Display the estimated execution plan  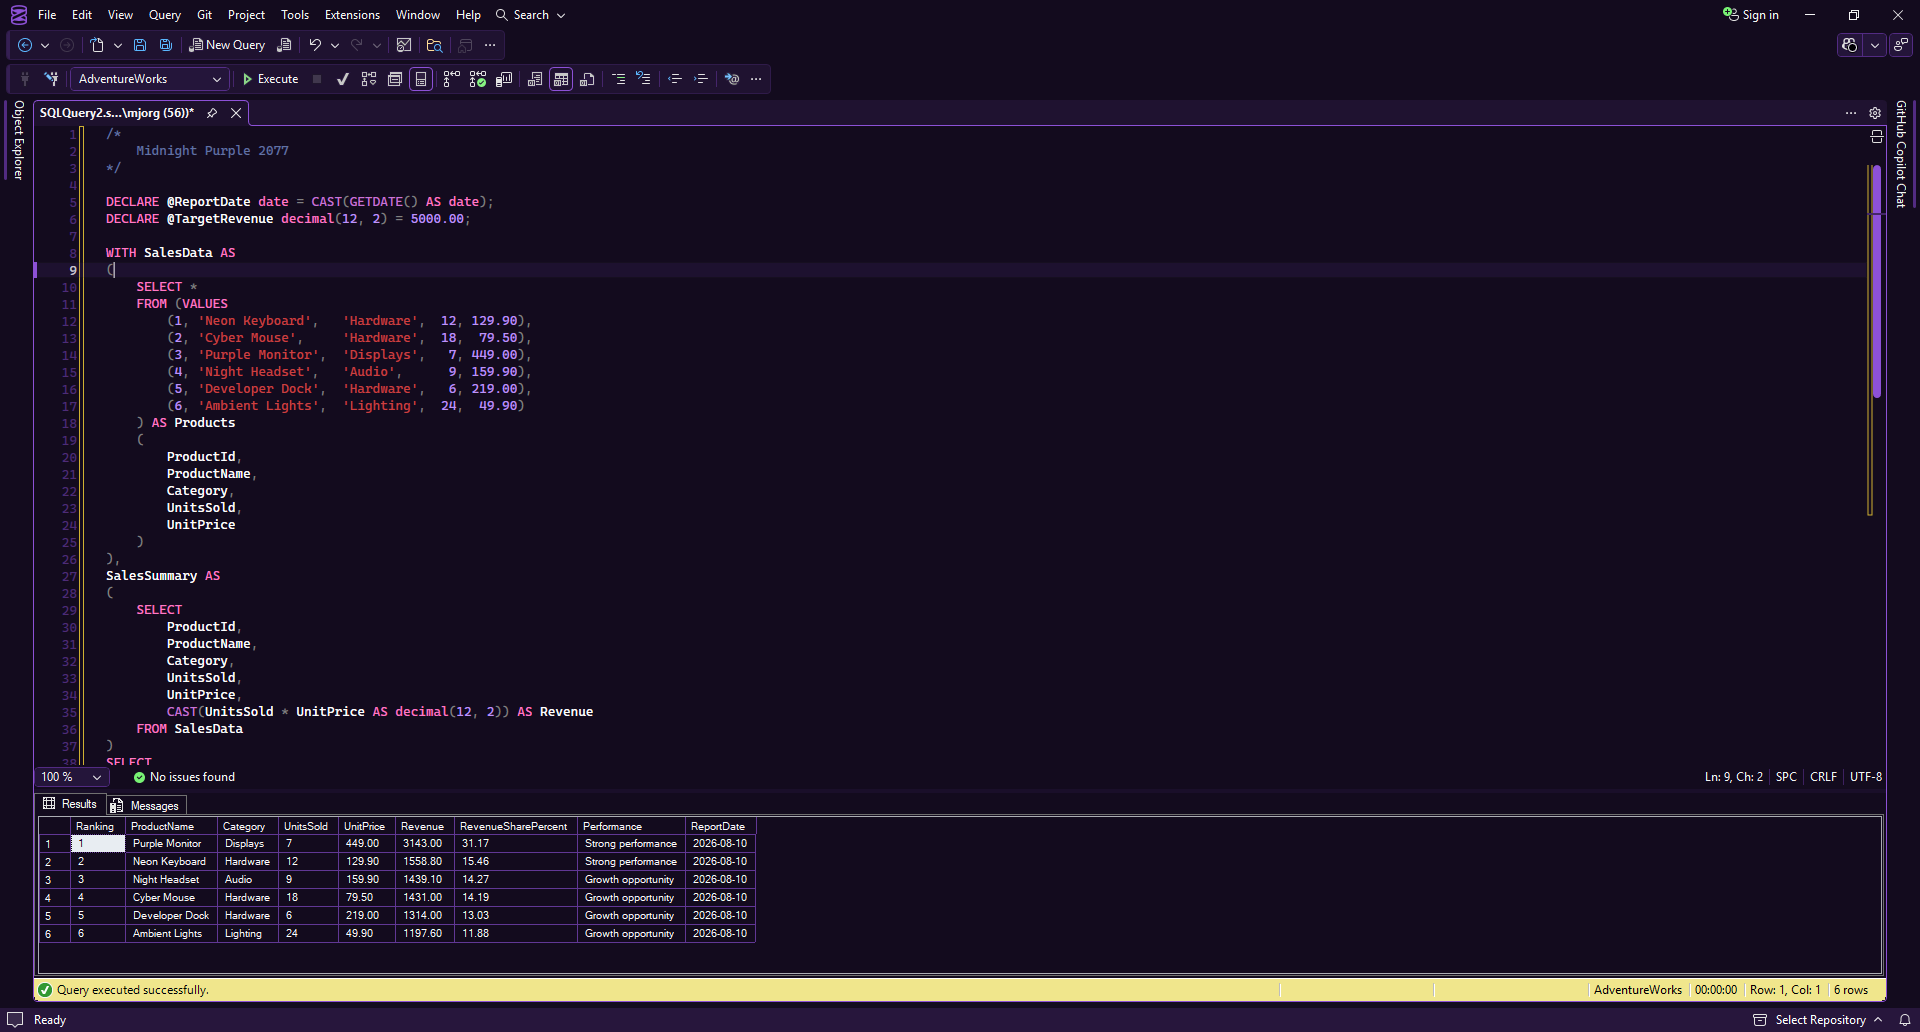pyautogui.click(x=369, y=79)
